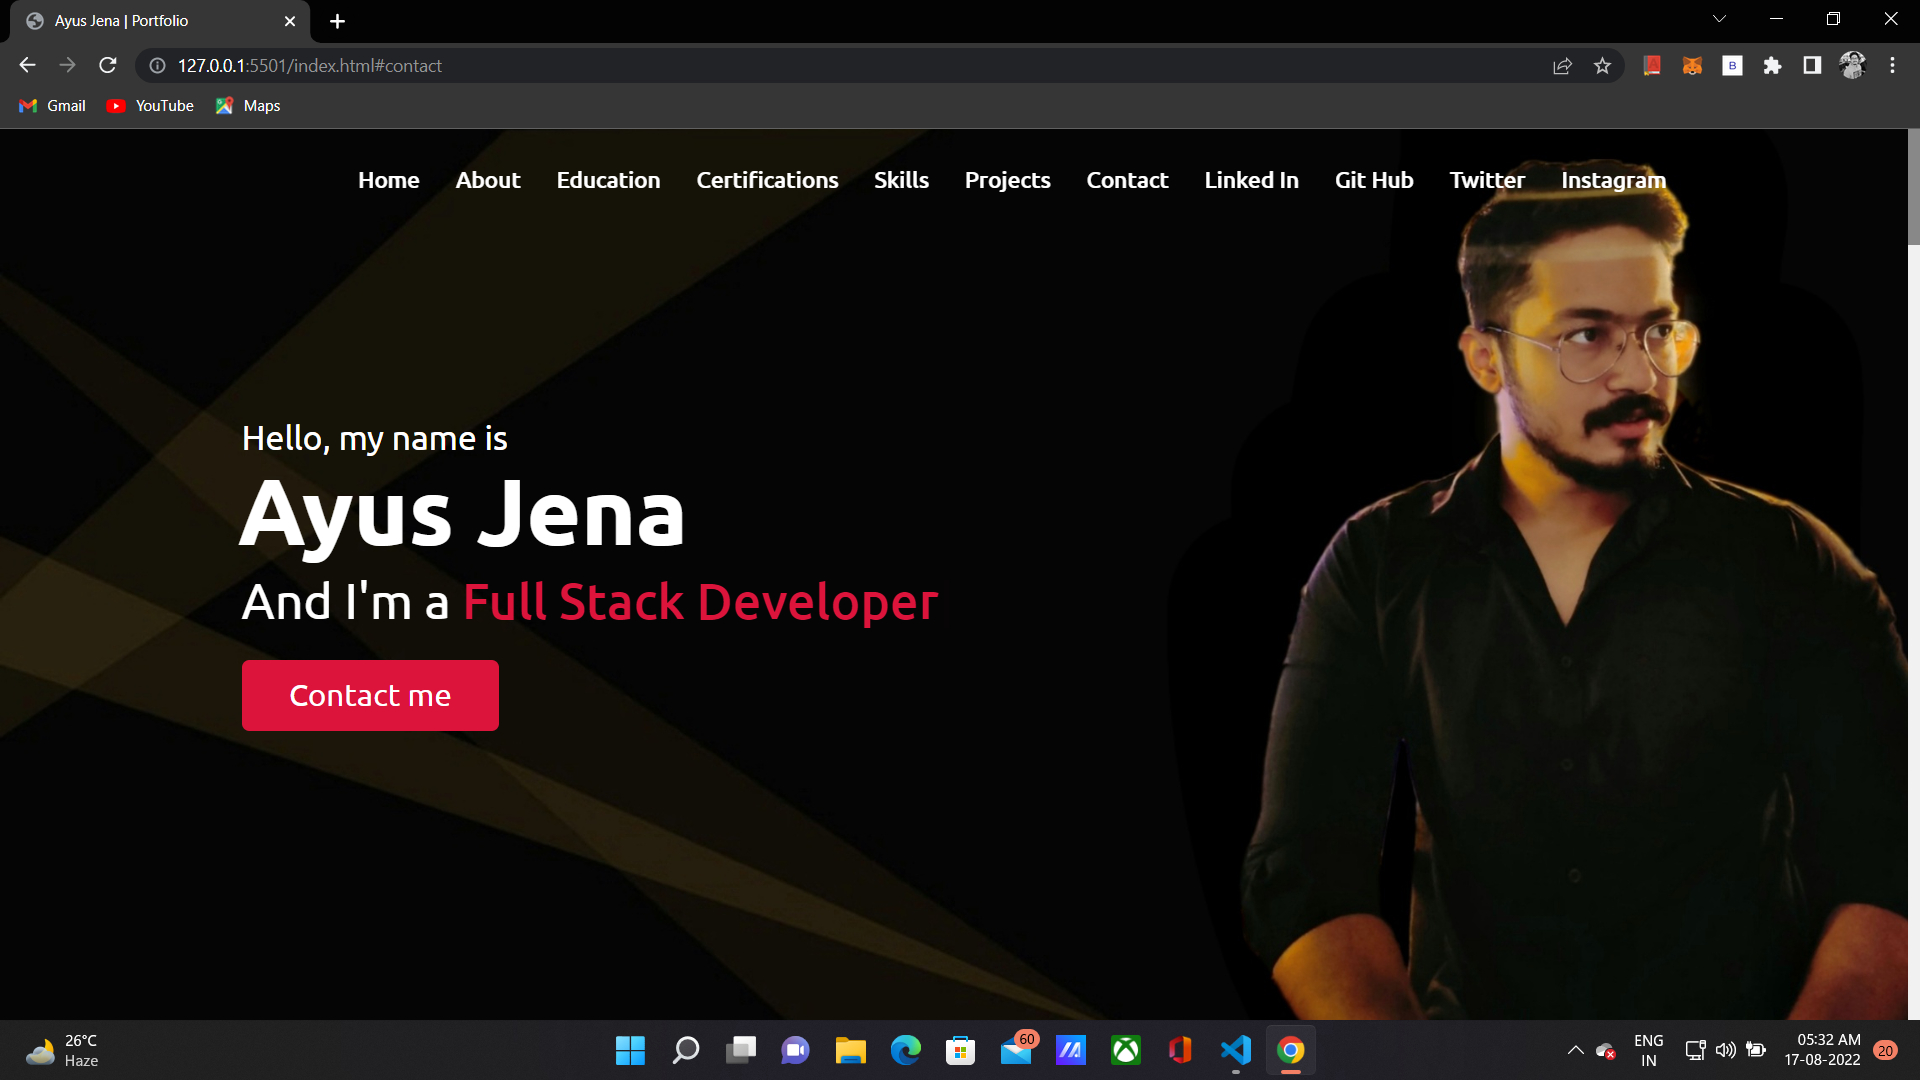This screenshot has width=1920, height=1080.
Task: Open the weather widget showing 26°C Haze
Action: click(62, 1050)
